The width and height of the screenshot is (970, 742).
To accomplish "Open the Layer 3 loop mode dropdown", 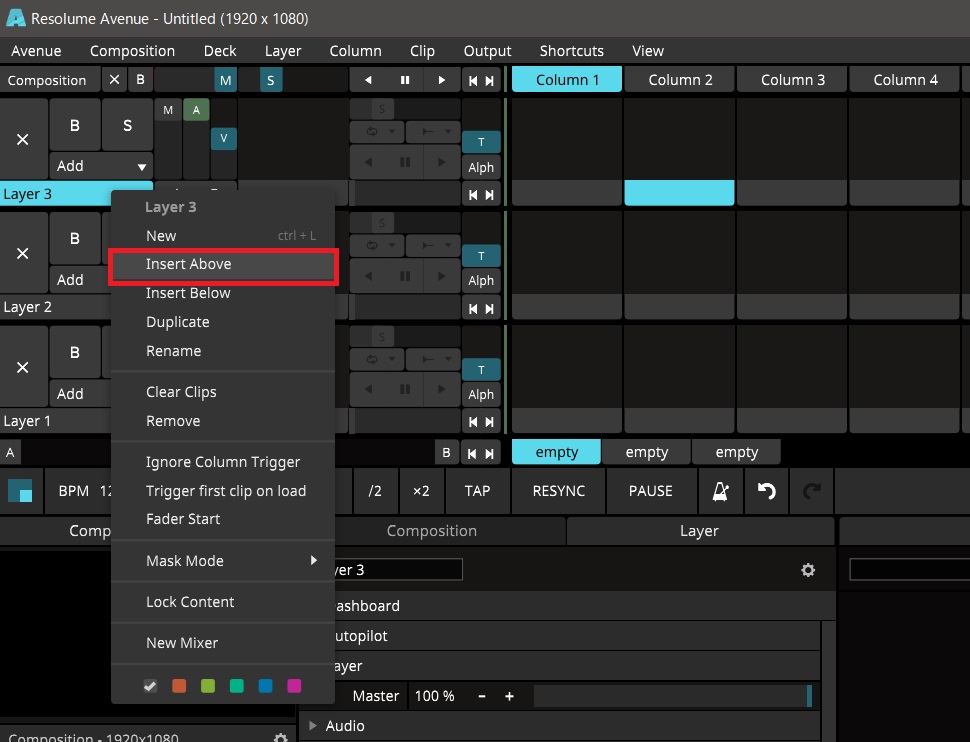I will click(x=377, y=131).
